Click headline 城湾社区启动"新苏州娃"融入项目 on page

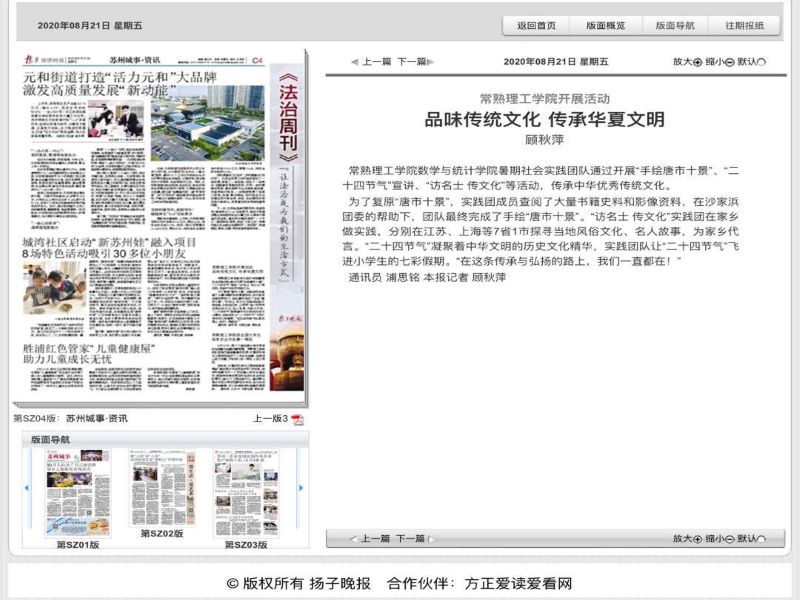click(109, 242)
